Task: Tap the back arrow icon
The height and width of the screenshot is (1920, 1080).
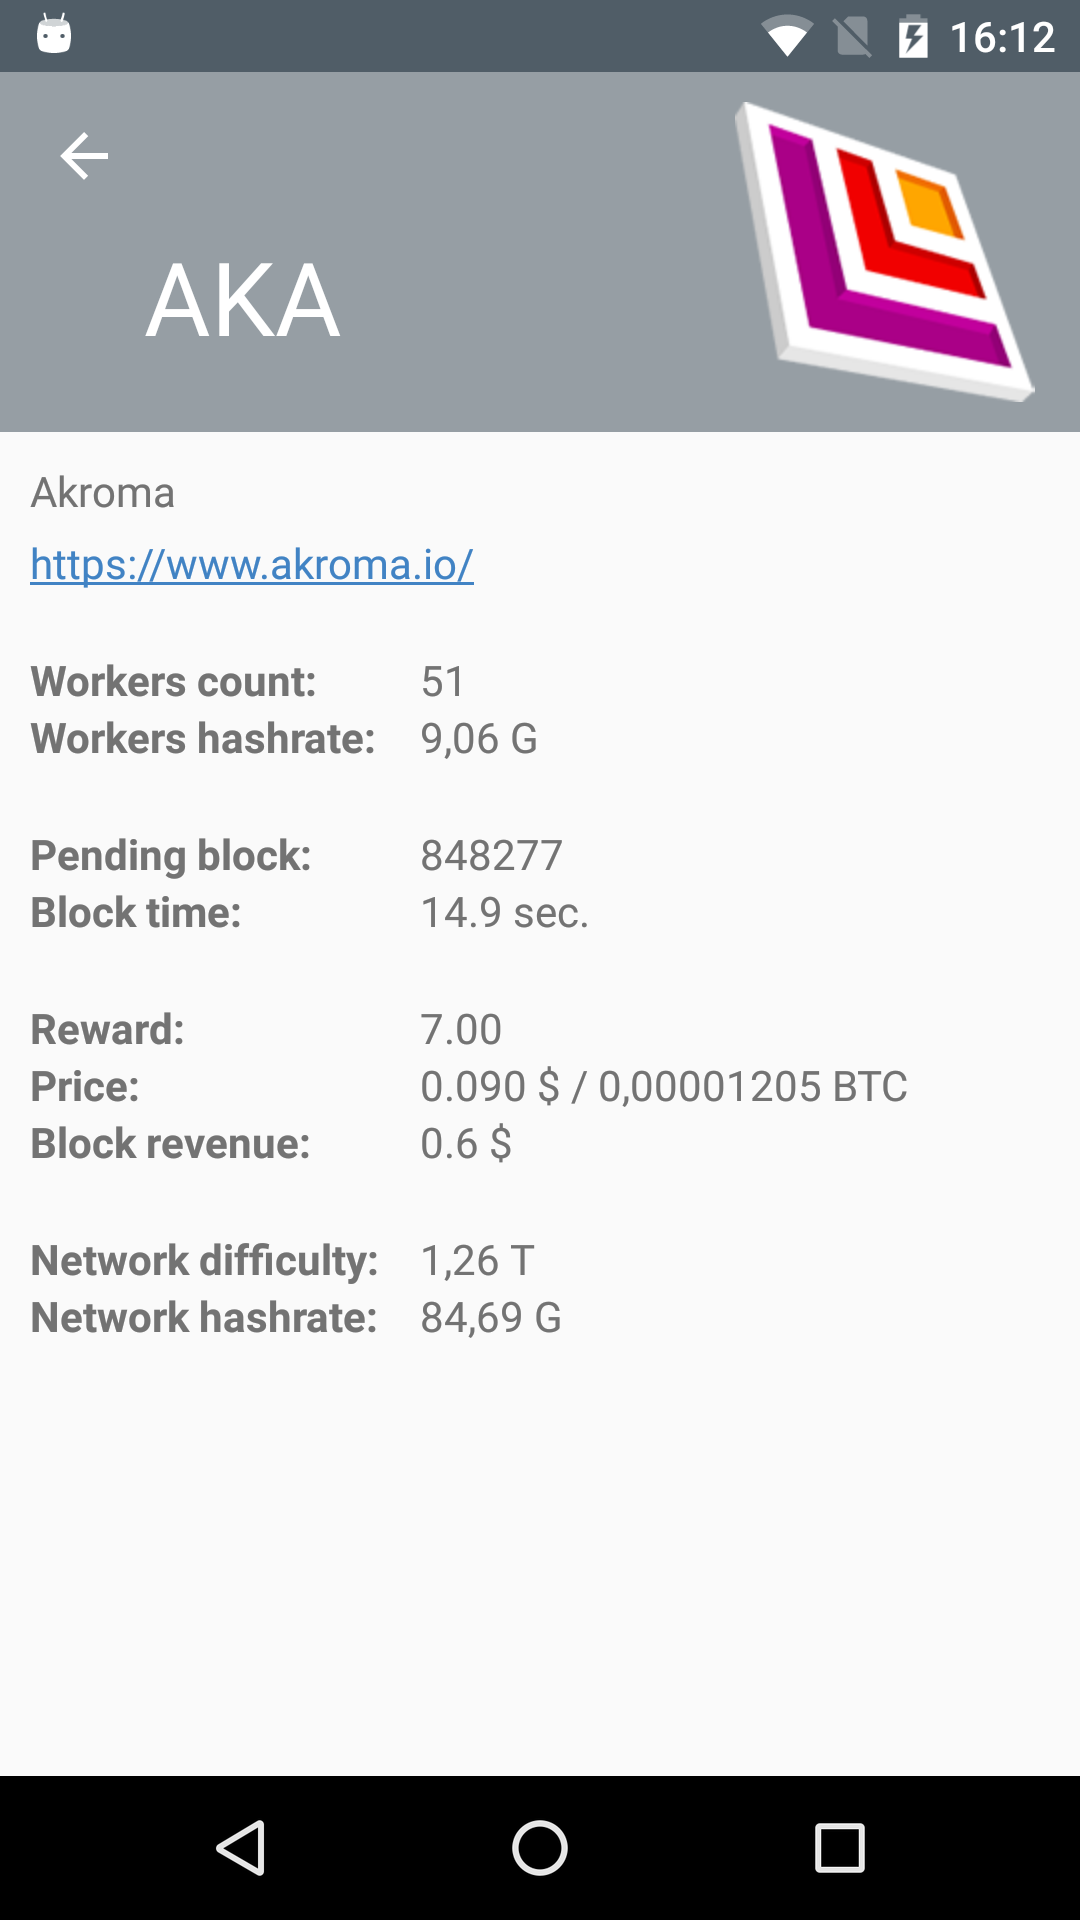Action: [84, 156]
